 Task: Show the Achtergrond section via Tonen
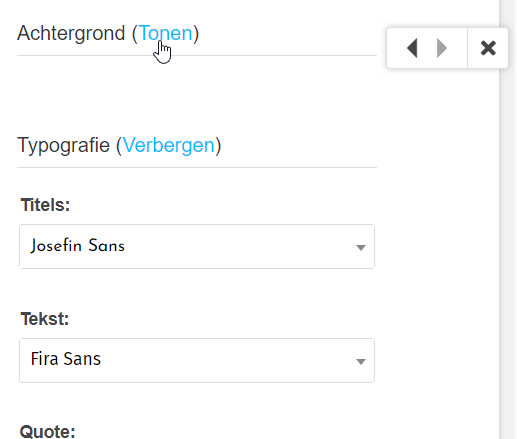165,33
